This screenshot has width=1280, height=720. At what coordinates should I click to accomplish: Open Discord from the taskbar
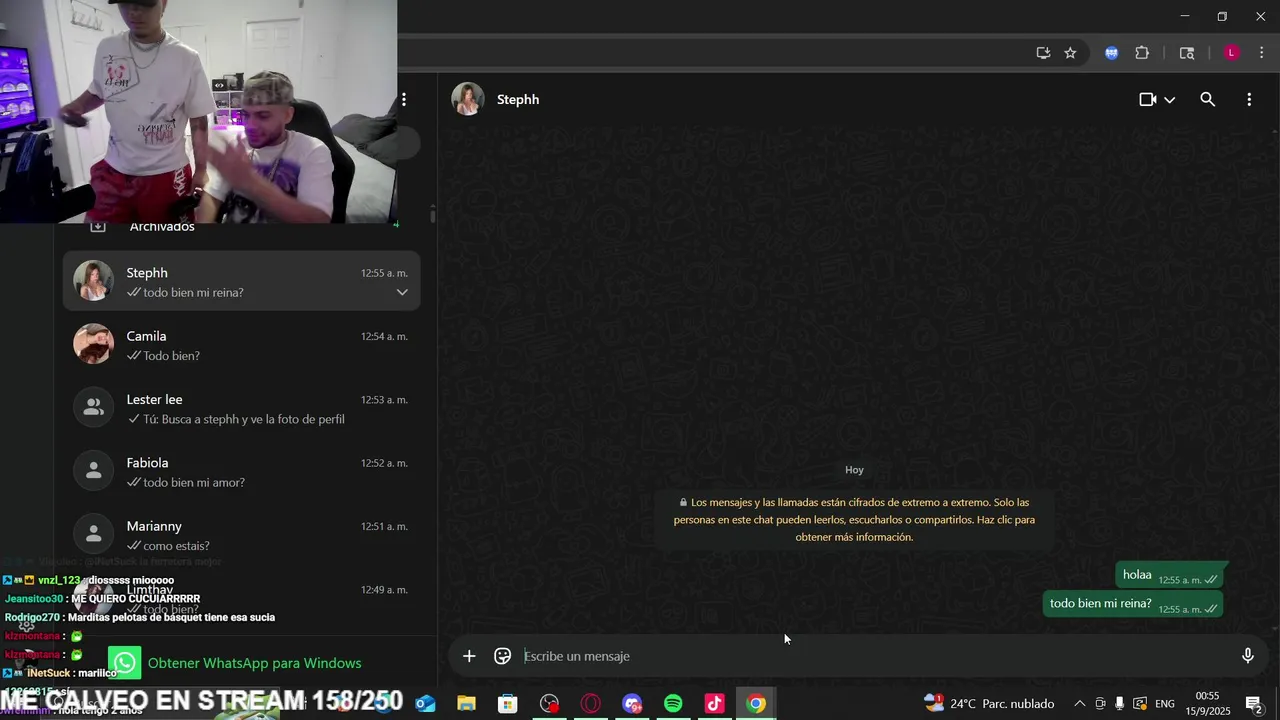pyautogui.click(x=632, y=704)
